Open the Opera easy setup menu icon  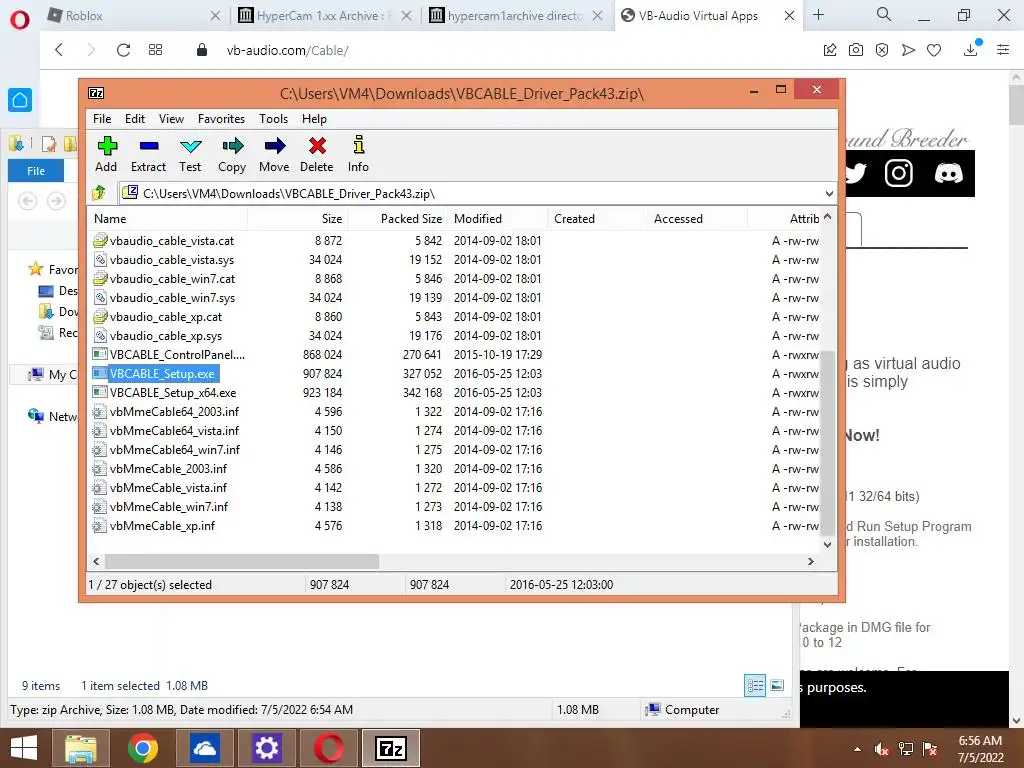coord(1003,50)
